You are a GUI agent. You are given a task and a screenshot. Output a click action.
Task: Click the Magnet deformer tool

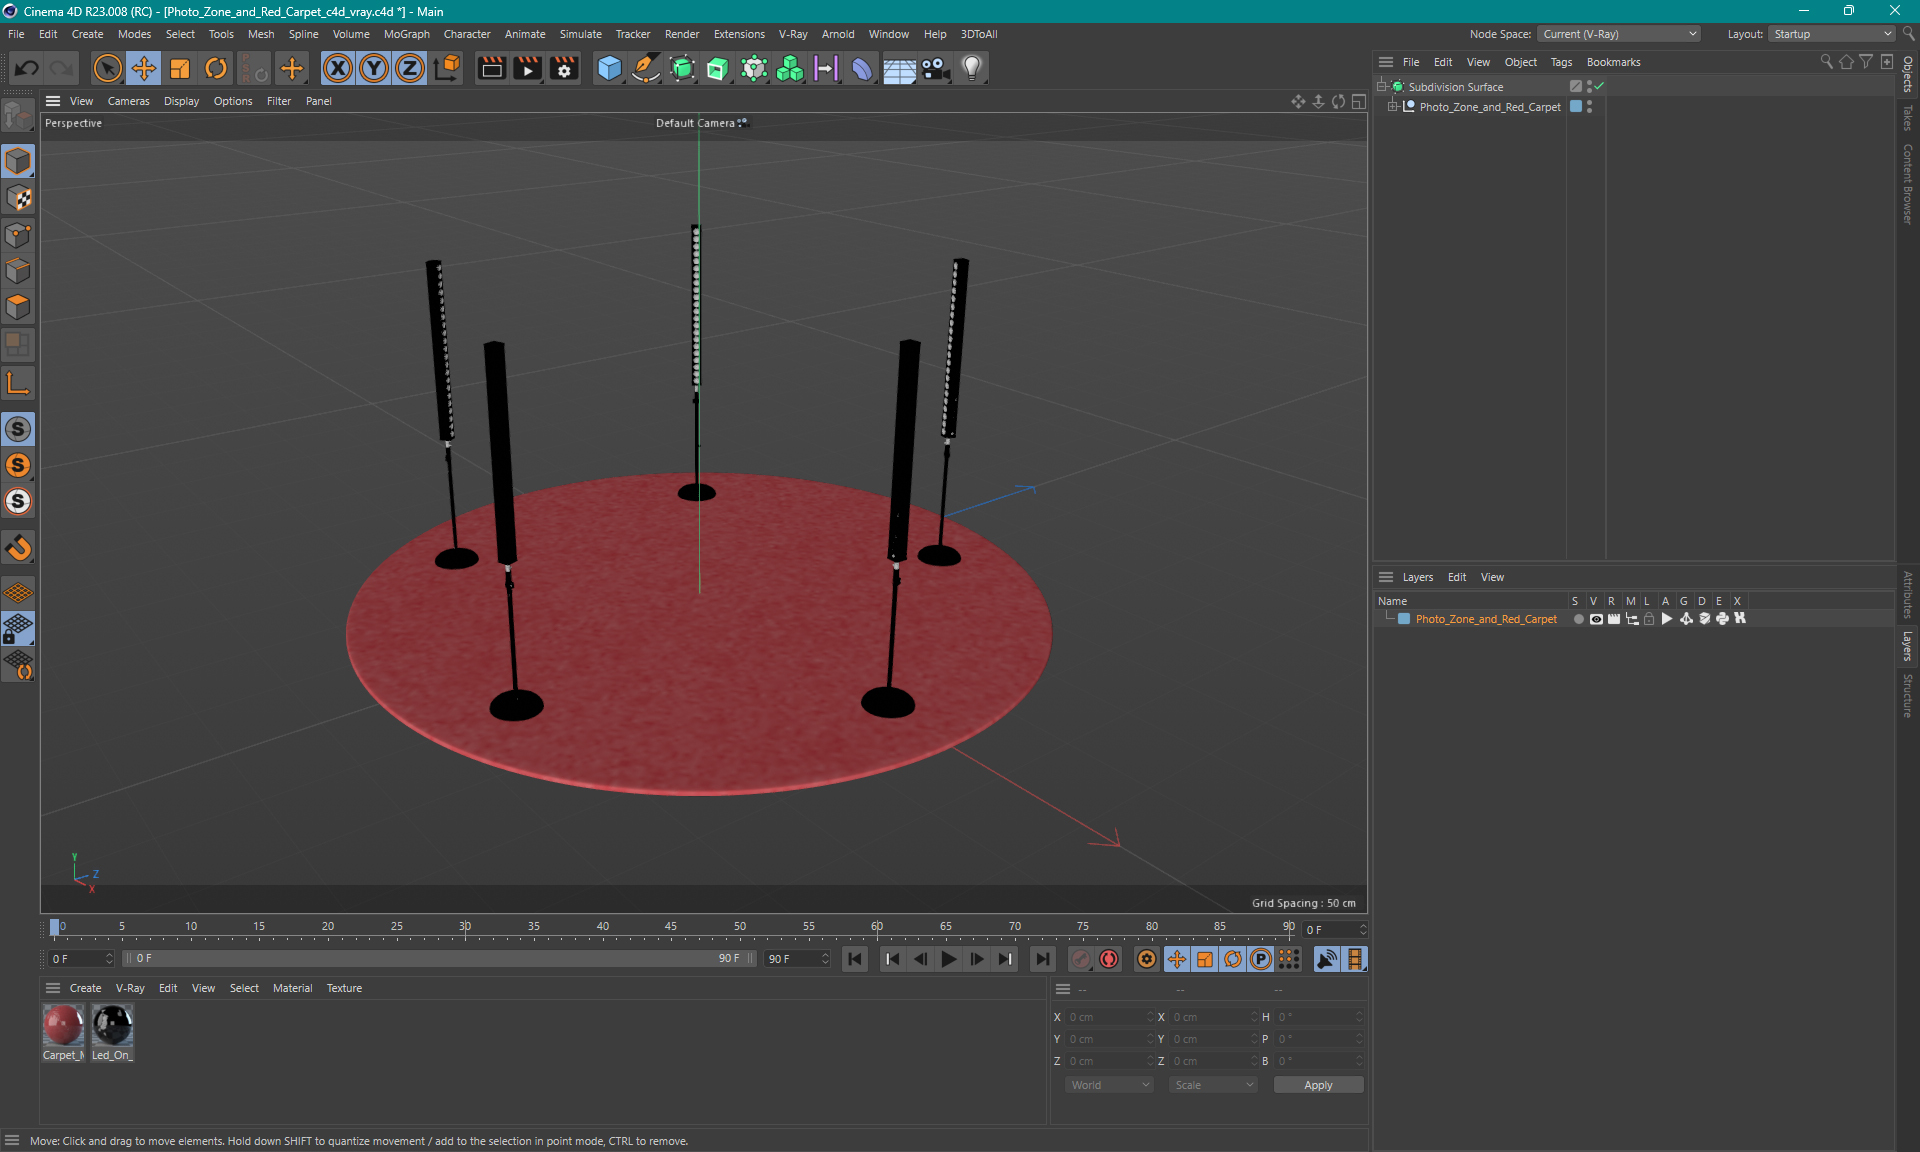click(18, 547)
